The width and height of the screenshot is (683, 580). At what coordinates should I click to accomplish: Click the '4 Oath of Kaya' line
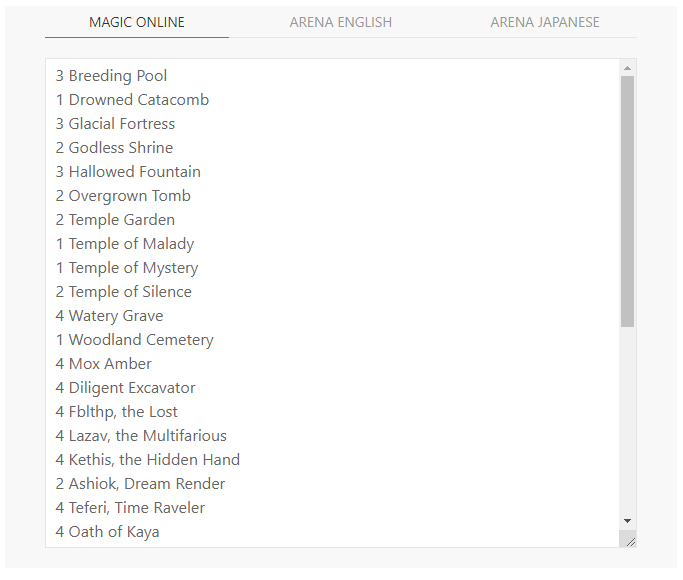[x=107, y=532]
